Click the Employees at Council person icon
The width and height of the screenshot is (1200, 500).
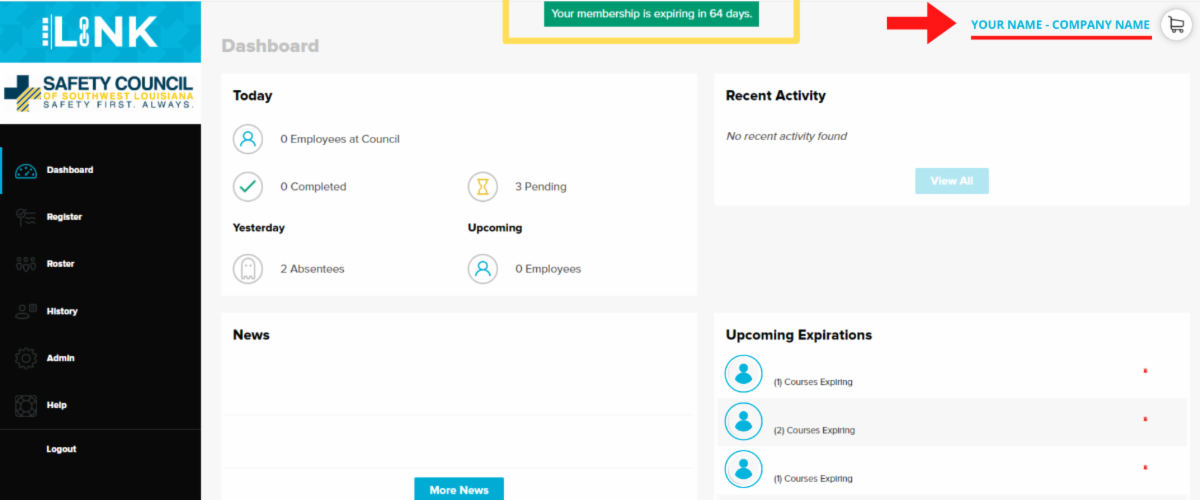(248, 139)
